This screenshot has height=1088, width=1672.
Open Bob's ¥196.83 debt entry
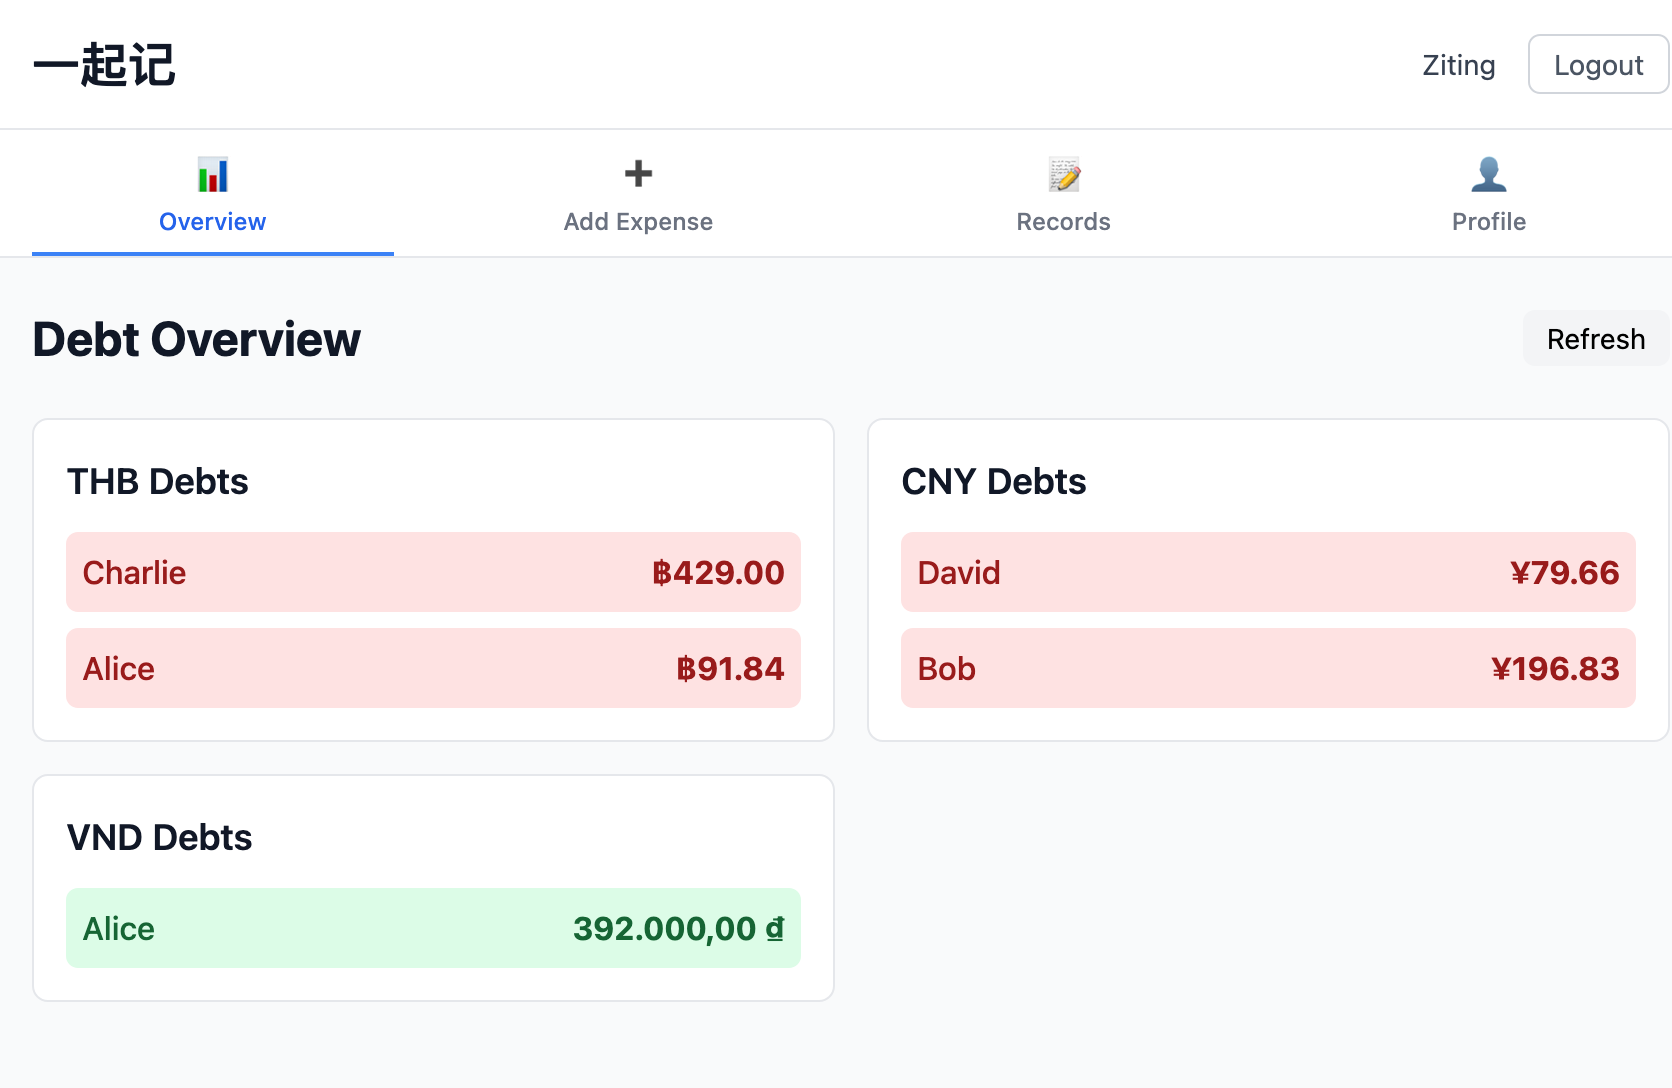1267,668
